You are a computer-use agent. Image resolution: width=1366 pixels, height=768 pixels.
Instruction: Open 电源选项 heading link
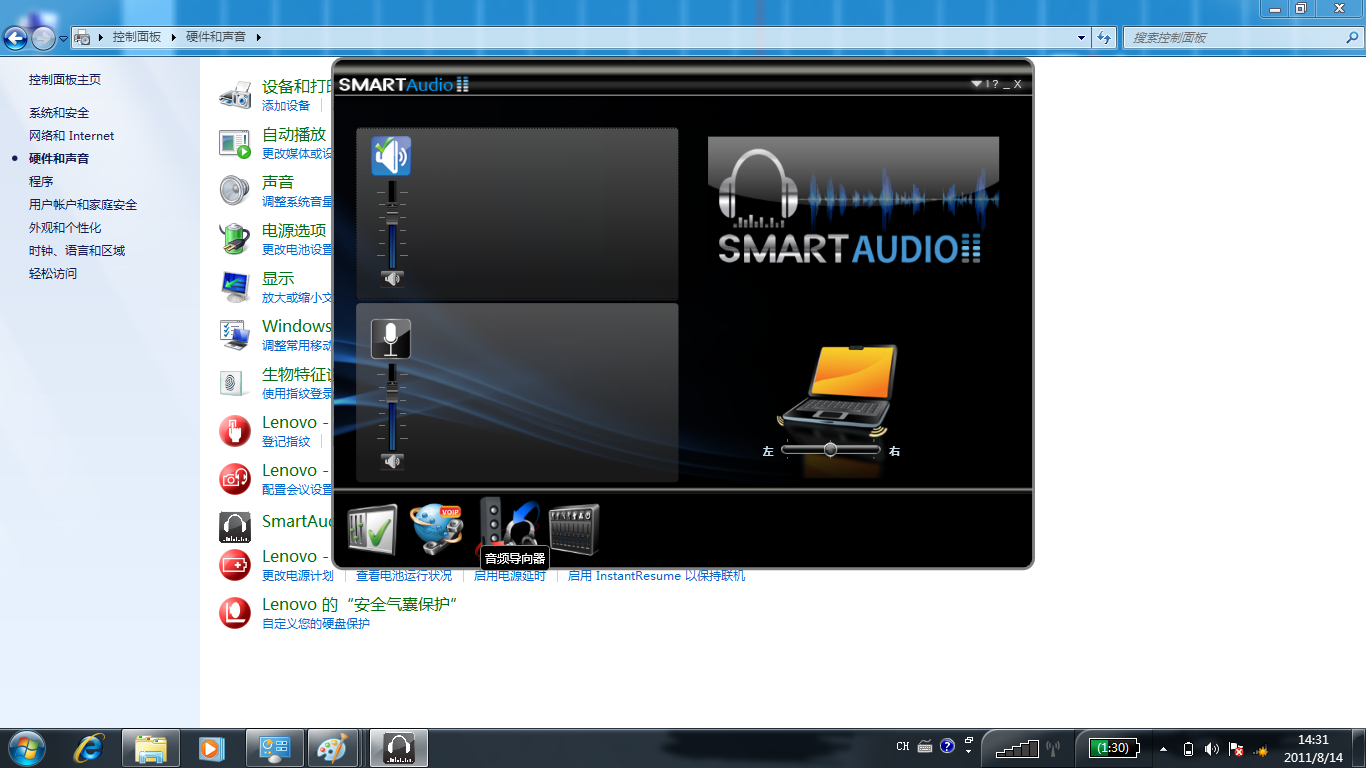[x=294, y=230]
